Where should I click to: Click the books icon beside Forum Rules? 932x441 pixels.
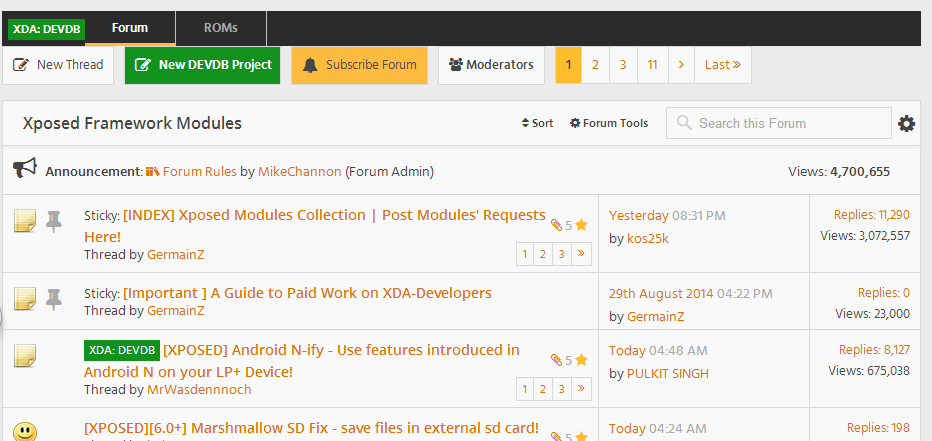(153, 172)
